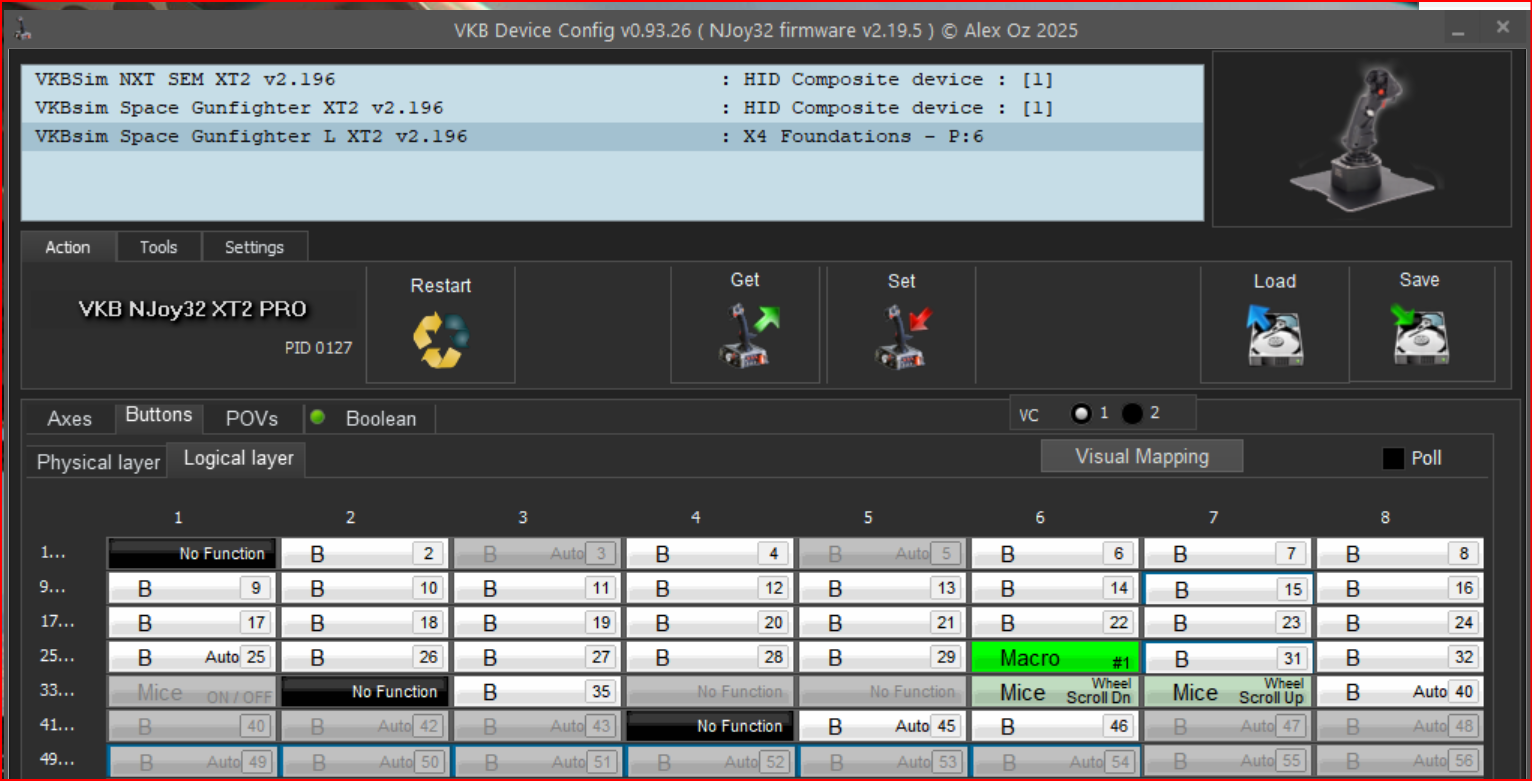
Task: Click the Set joystick red arrow icon
Action: (901, 336)
